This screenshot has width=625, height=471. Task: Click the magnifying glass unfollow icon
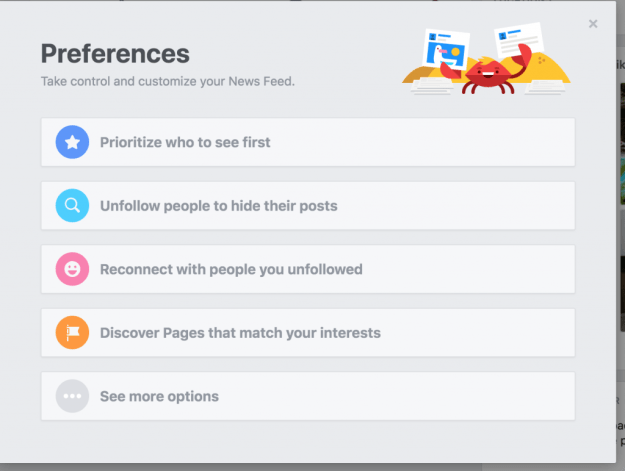pyautogui.click(x=72, y=206)
